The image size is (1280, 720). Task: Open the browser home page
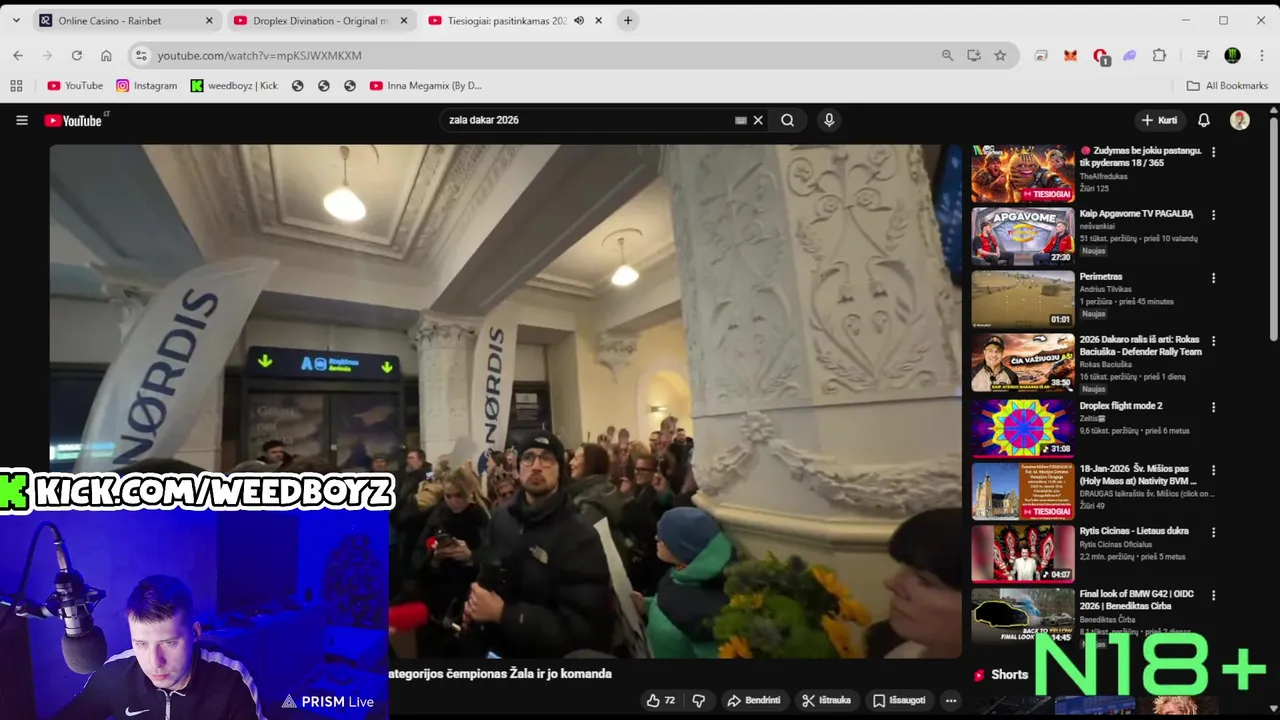106,55
